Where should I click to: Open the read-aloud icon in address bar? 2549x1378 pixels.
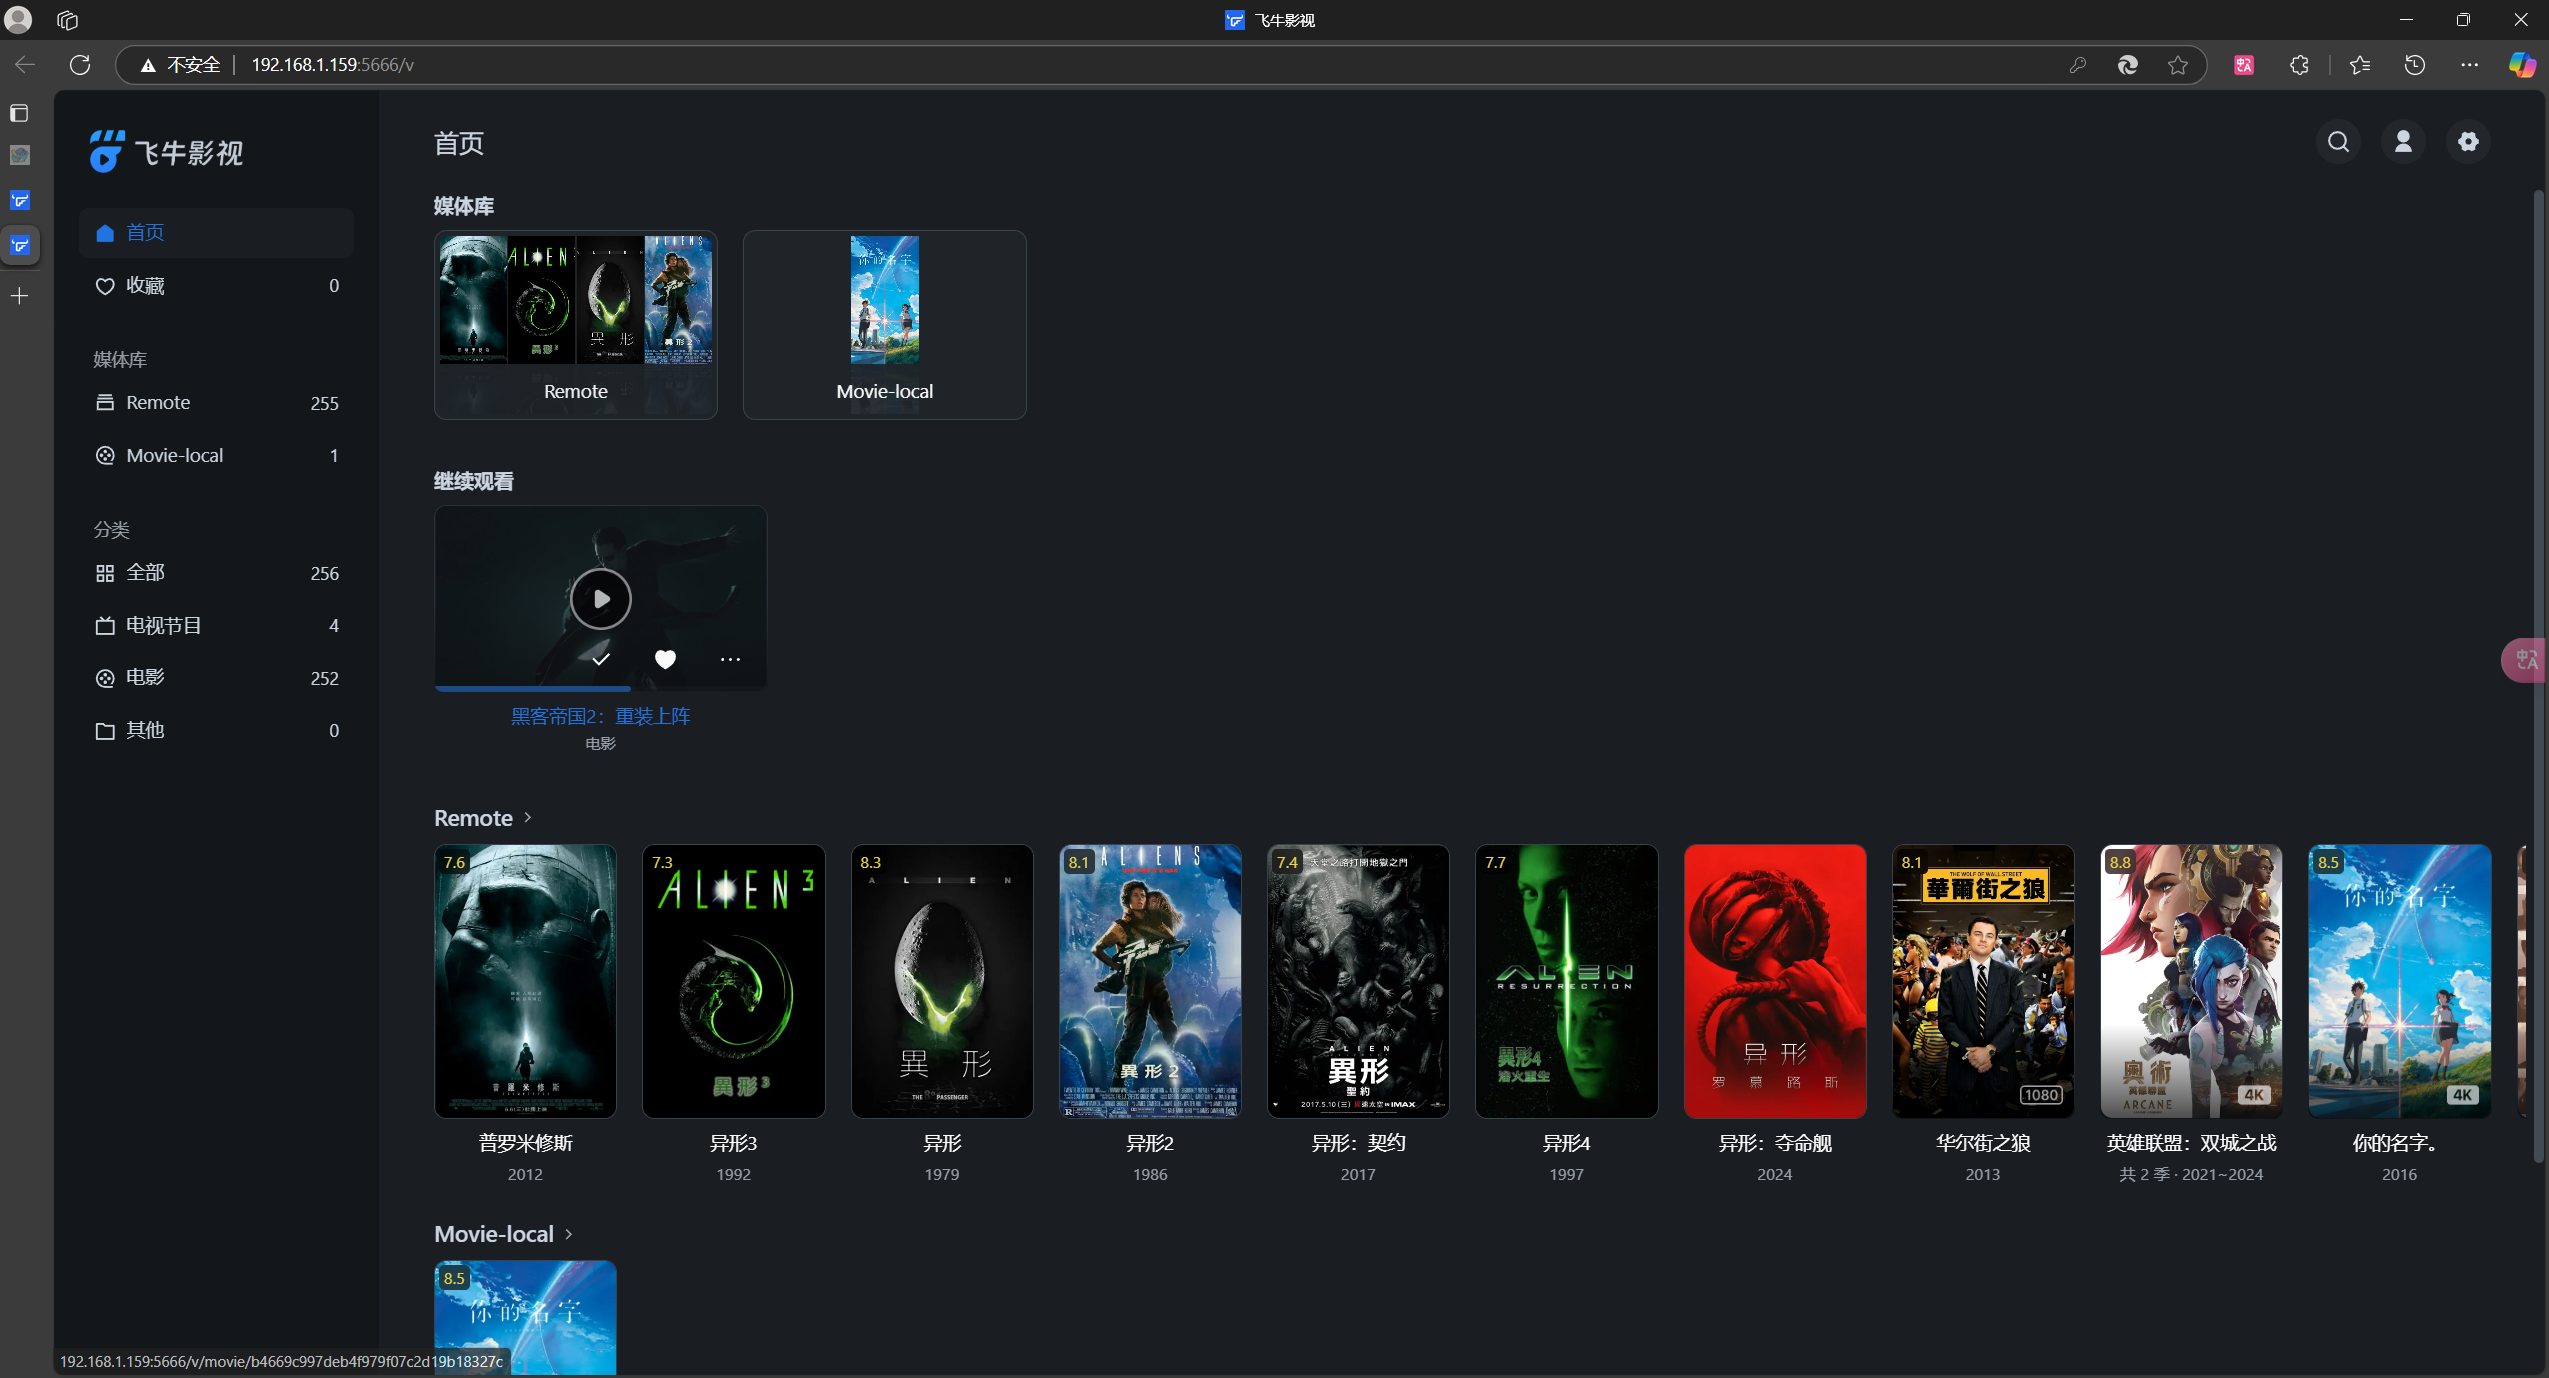[2127, 65]
